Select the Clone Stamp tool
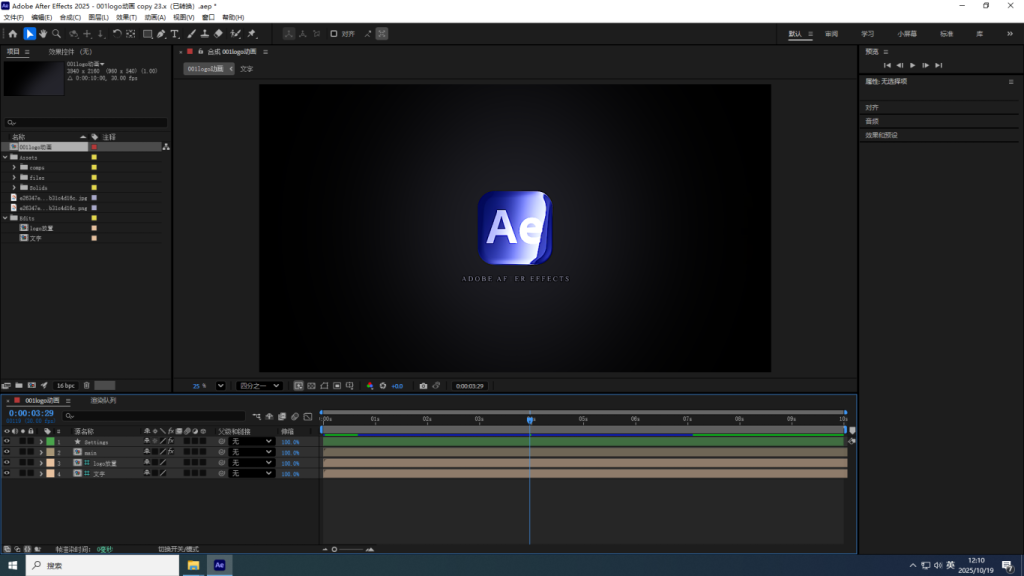This screenshot has width=1024, height=576. tap(204, 34)
